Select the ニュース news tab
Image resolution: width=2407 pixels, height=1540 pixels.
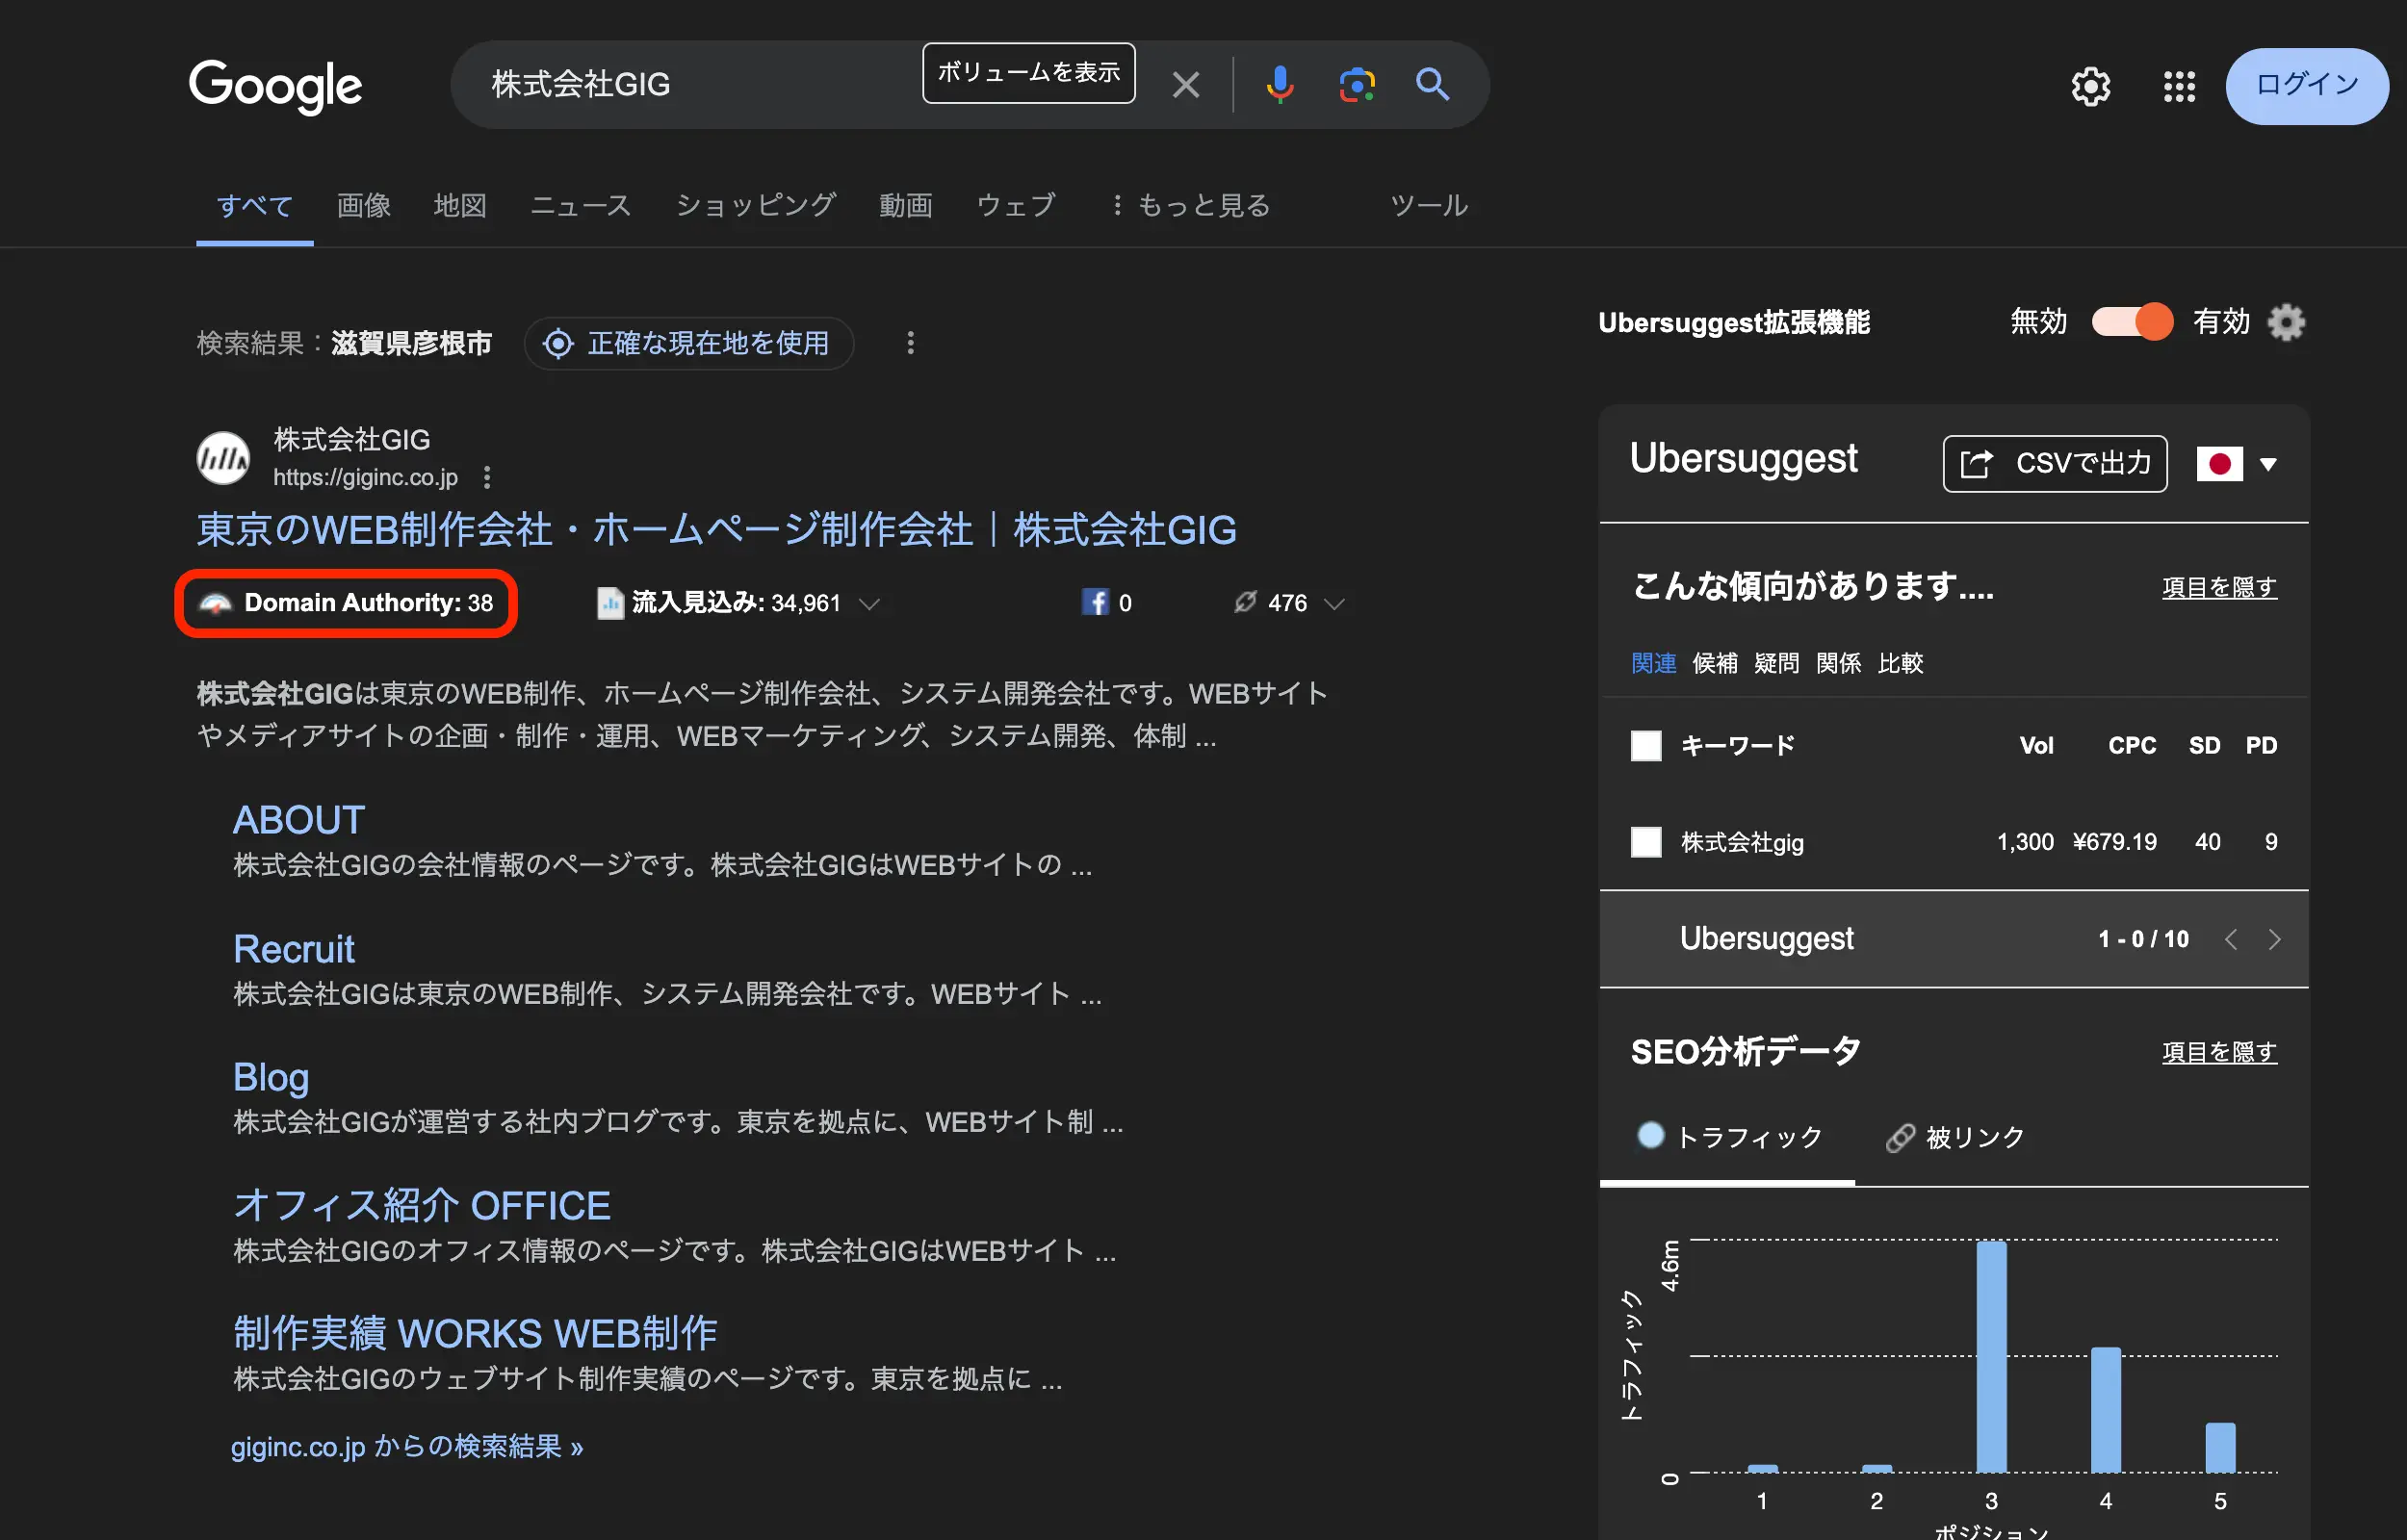[x=580, y=205]
